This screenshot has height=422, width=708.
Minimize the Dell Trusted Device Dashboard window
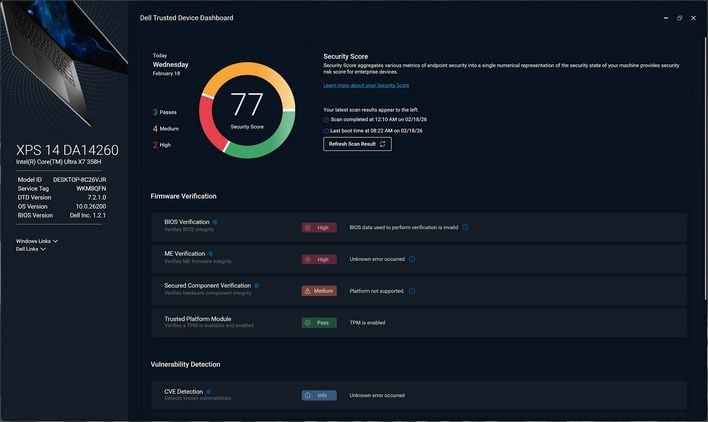click(x=666, y=18)
